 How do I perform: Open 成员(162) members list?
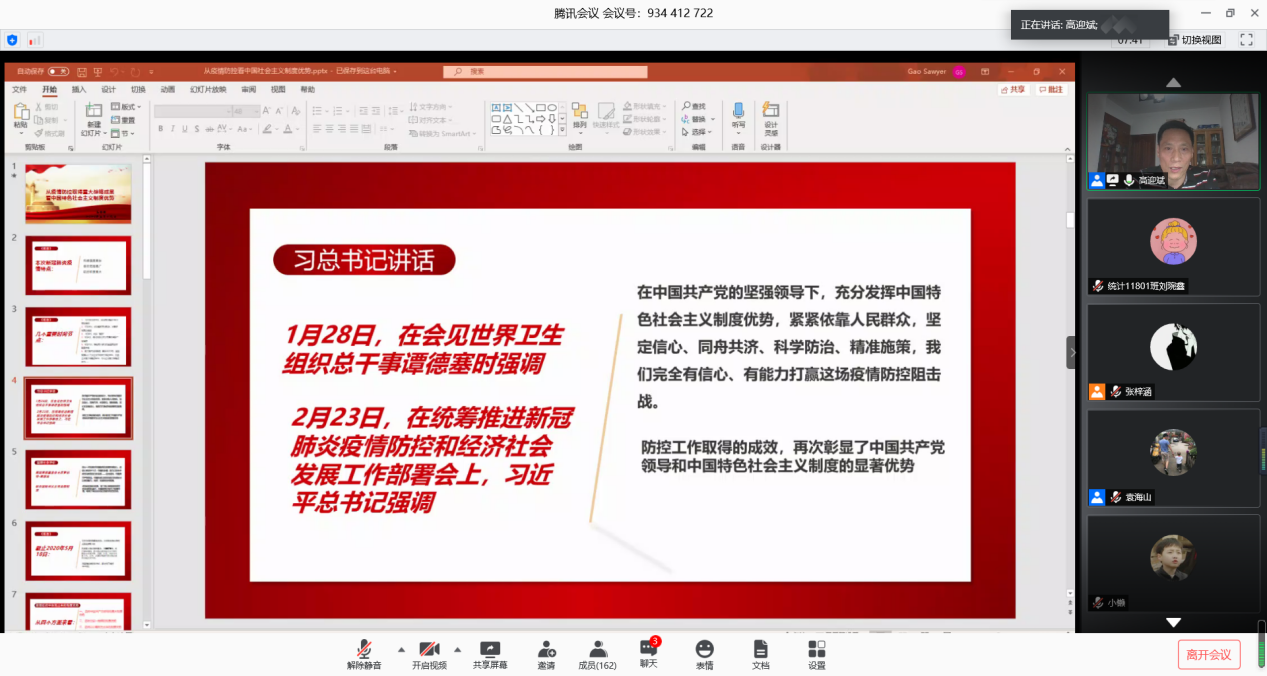pos(597,650)
